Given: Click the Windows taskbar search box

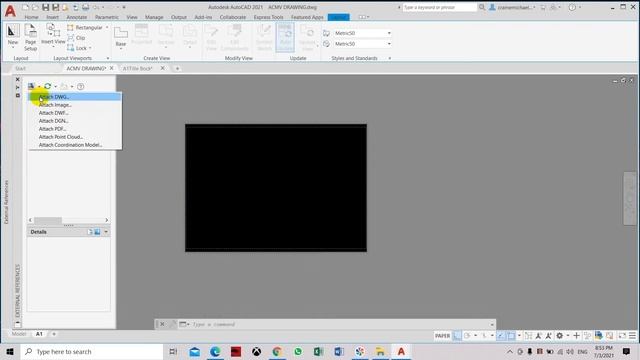Looking at the screenshot, I should pyautogui.click(x=92, y=351).
